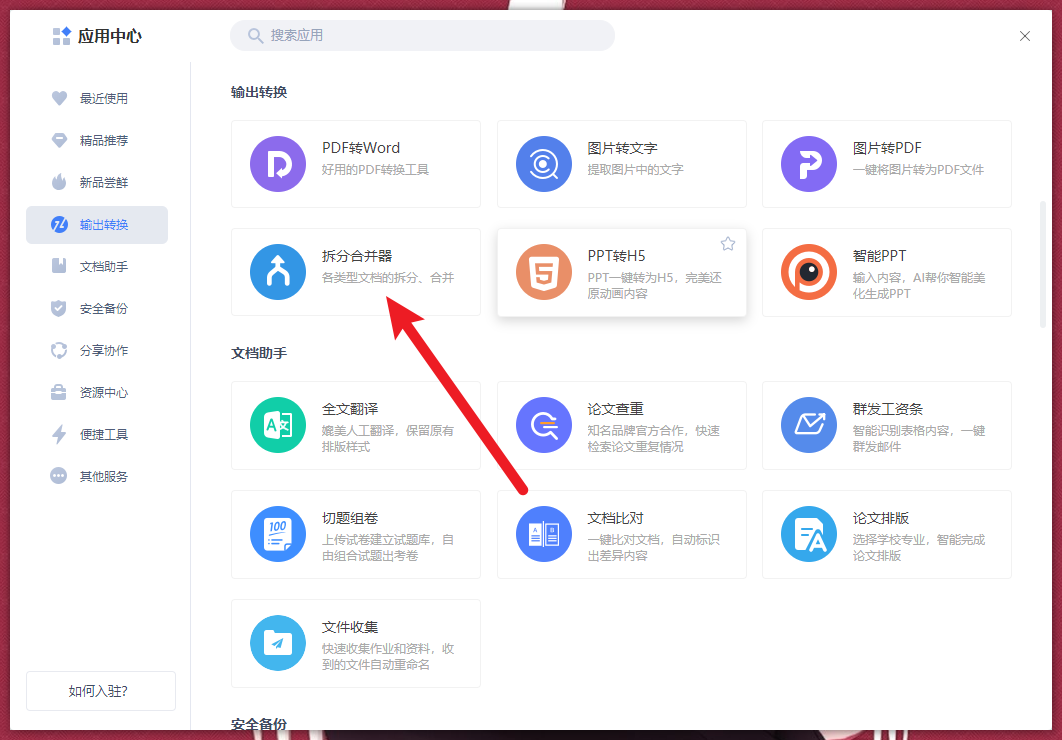Click description 一键将图片转为PDF文件

click(918, 169)
